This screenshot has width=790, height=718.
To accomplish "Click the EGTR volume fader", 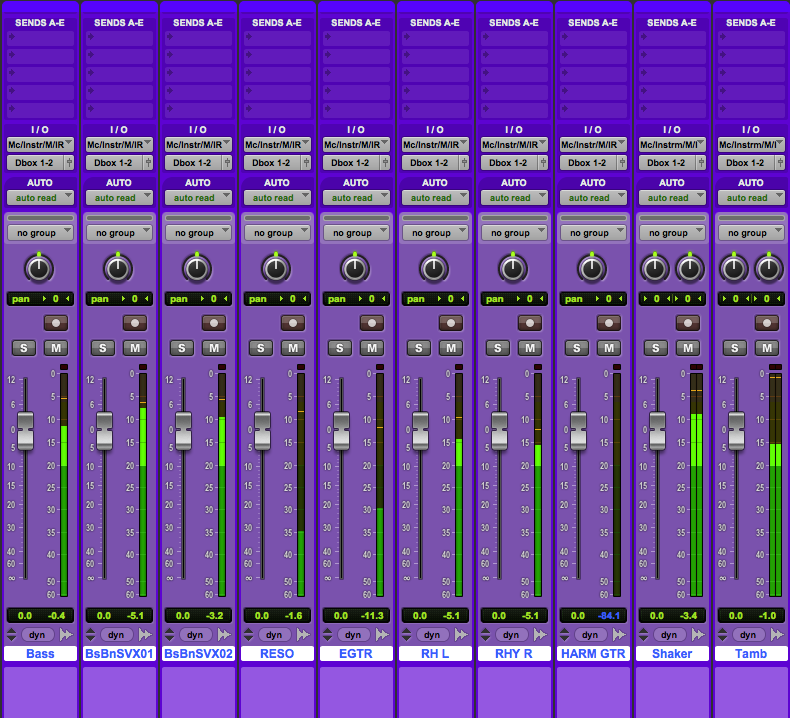I will point(341,431).
